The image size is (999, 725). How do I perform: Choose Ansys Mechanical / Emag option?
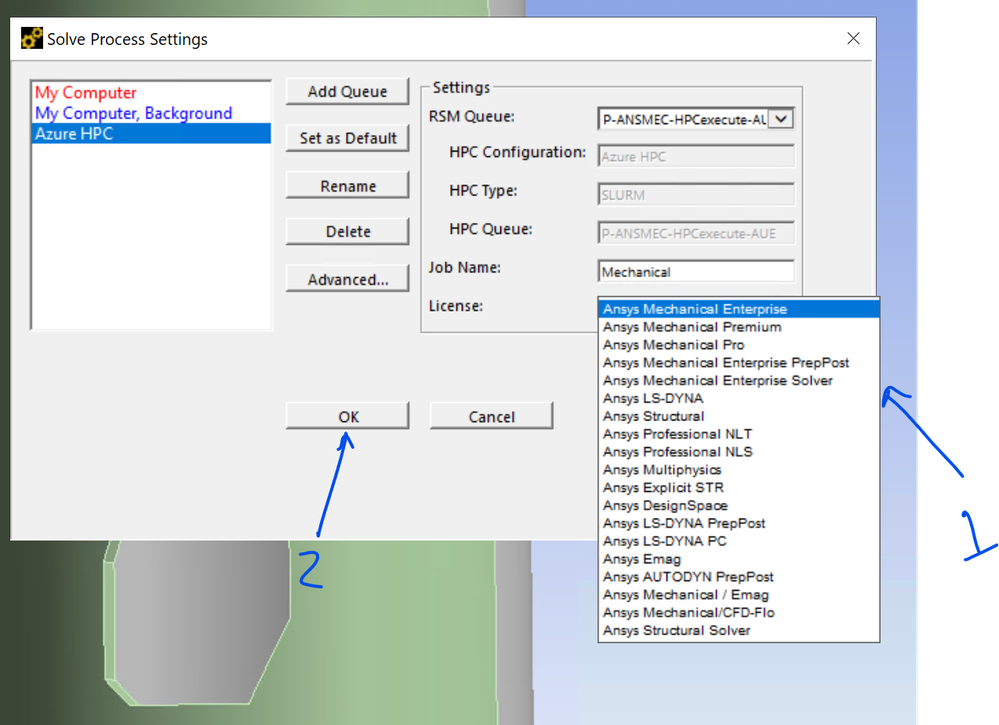738,594
